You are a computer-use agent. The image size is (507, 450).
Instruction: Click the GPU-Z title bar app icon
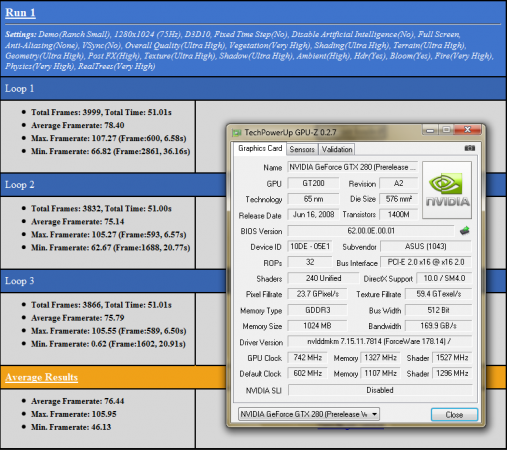pyautogui.click(x=237, y=133)
